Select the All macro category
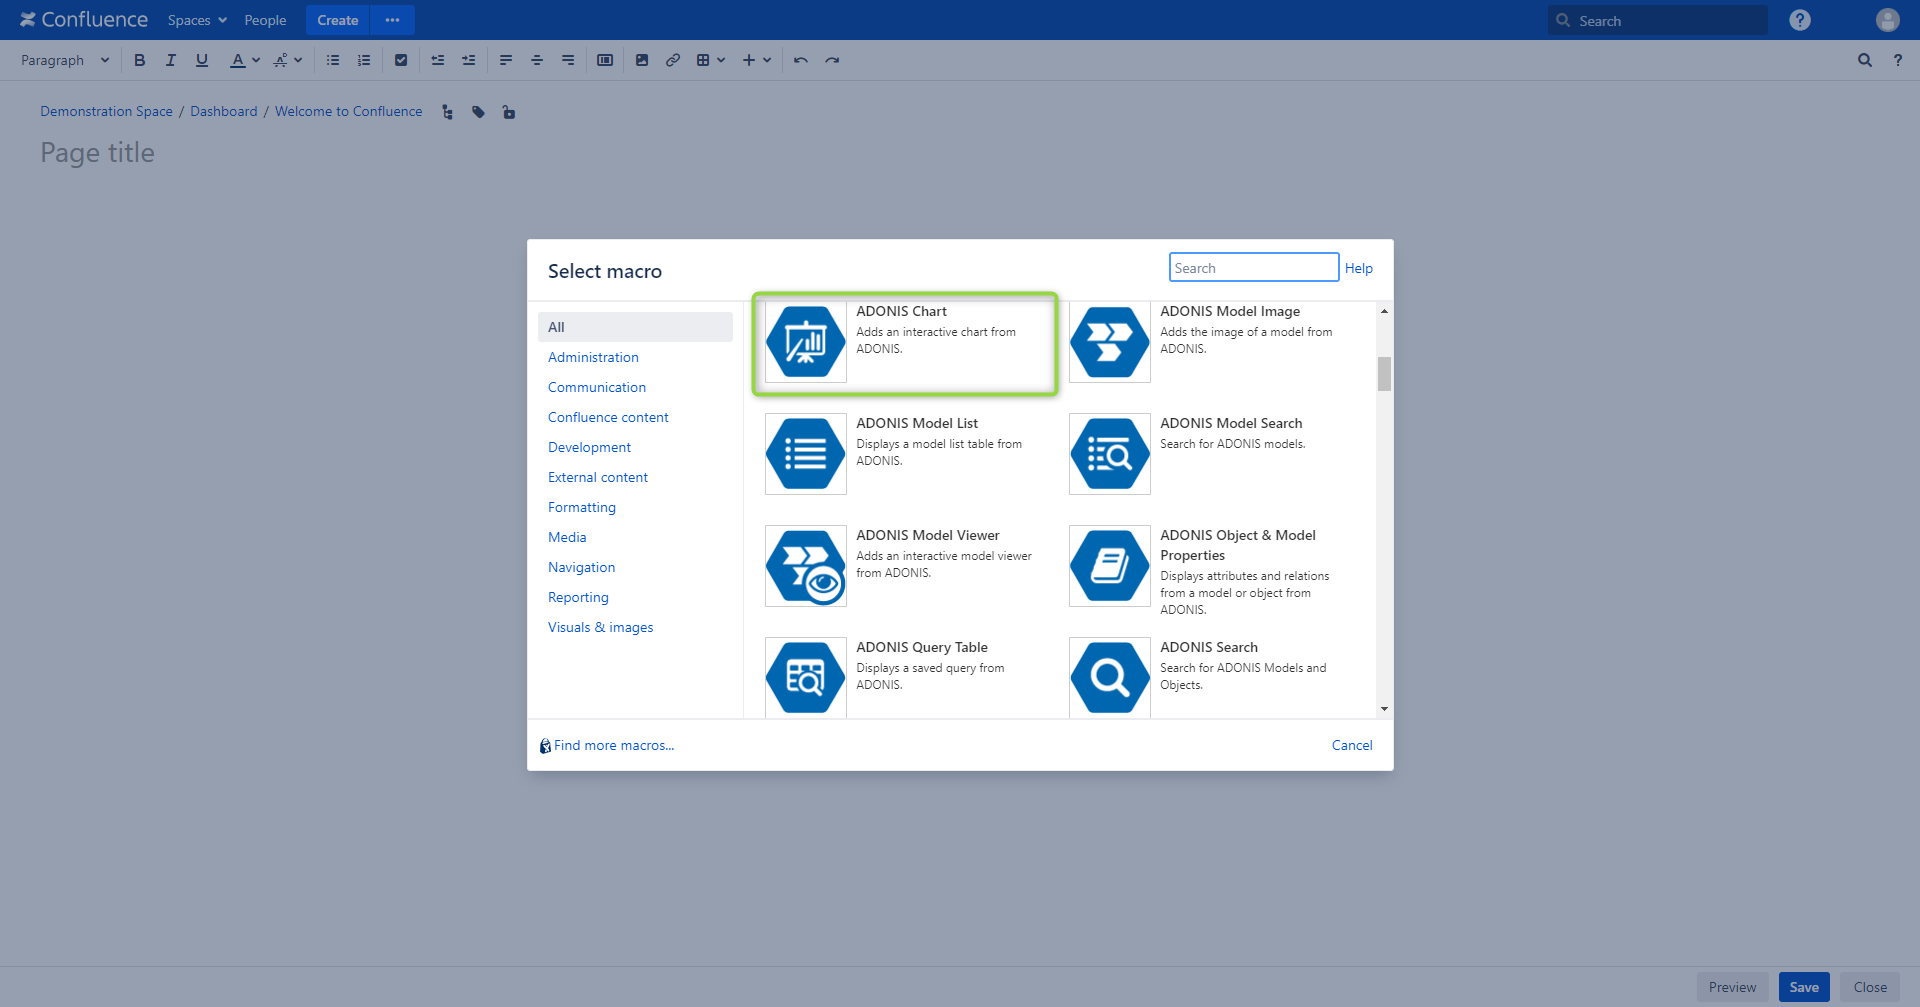This screenshot has height=1007, width=1920. (x=635, y=327)
